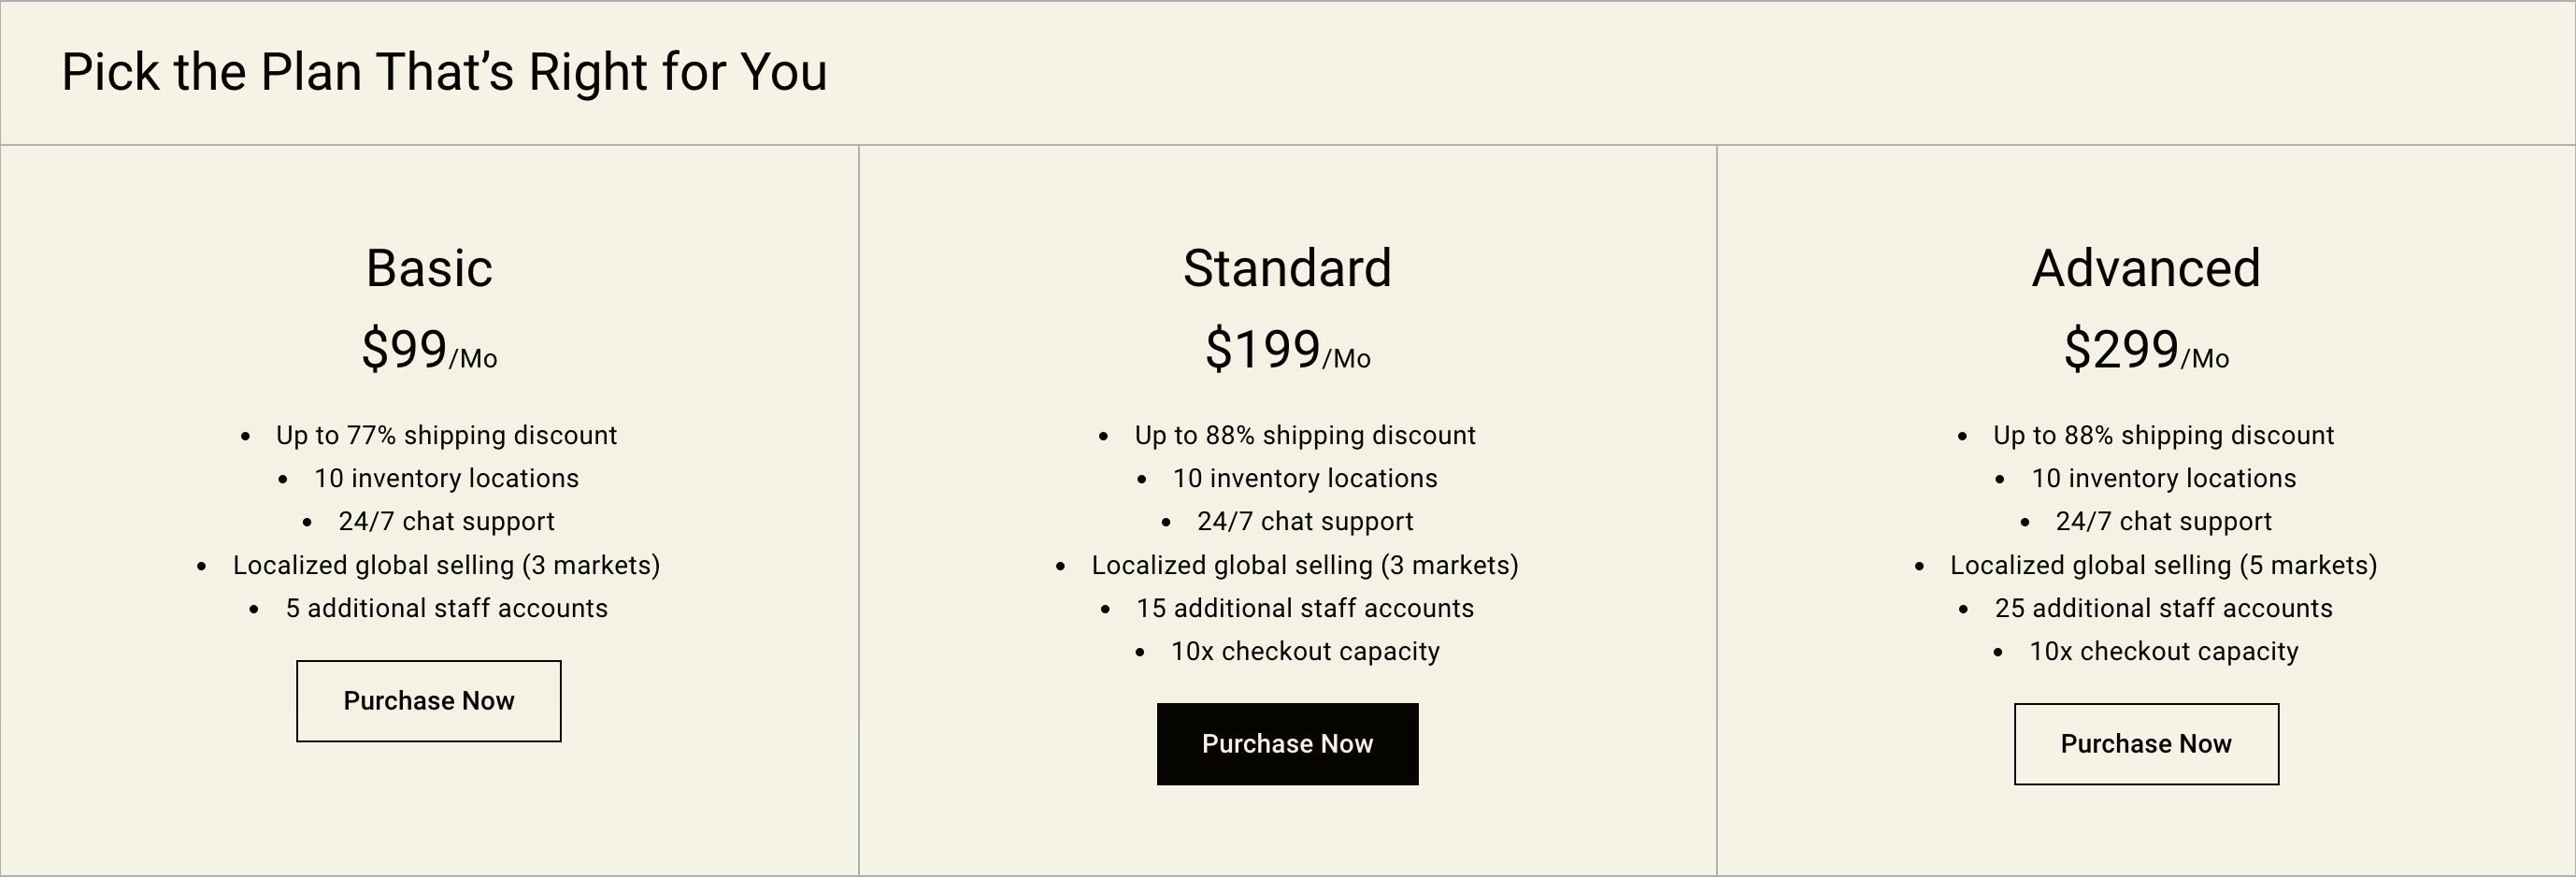Screen dimensions: 2576x877
Task: Select the Basic plan heading
Action: [429, 268]
